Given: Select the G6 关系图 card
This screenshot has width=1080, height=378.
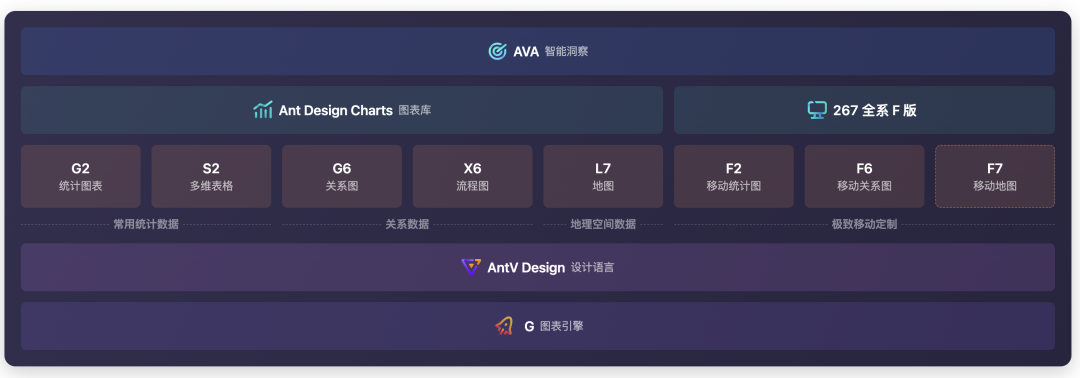Looking at the screenshot, I should pos(342,176).
